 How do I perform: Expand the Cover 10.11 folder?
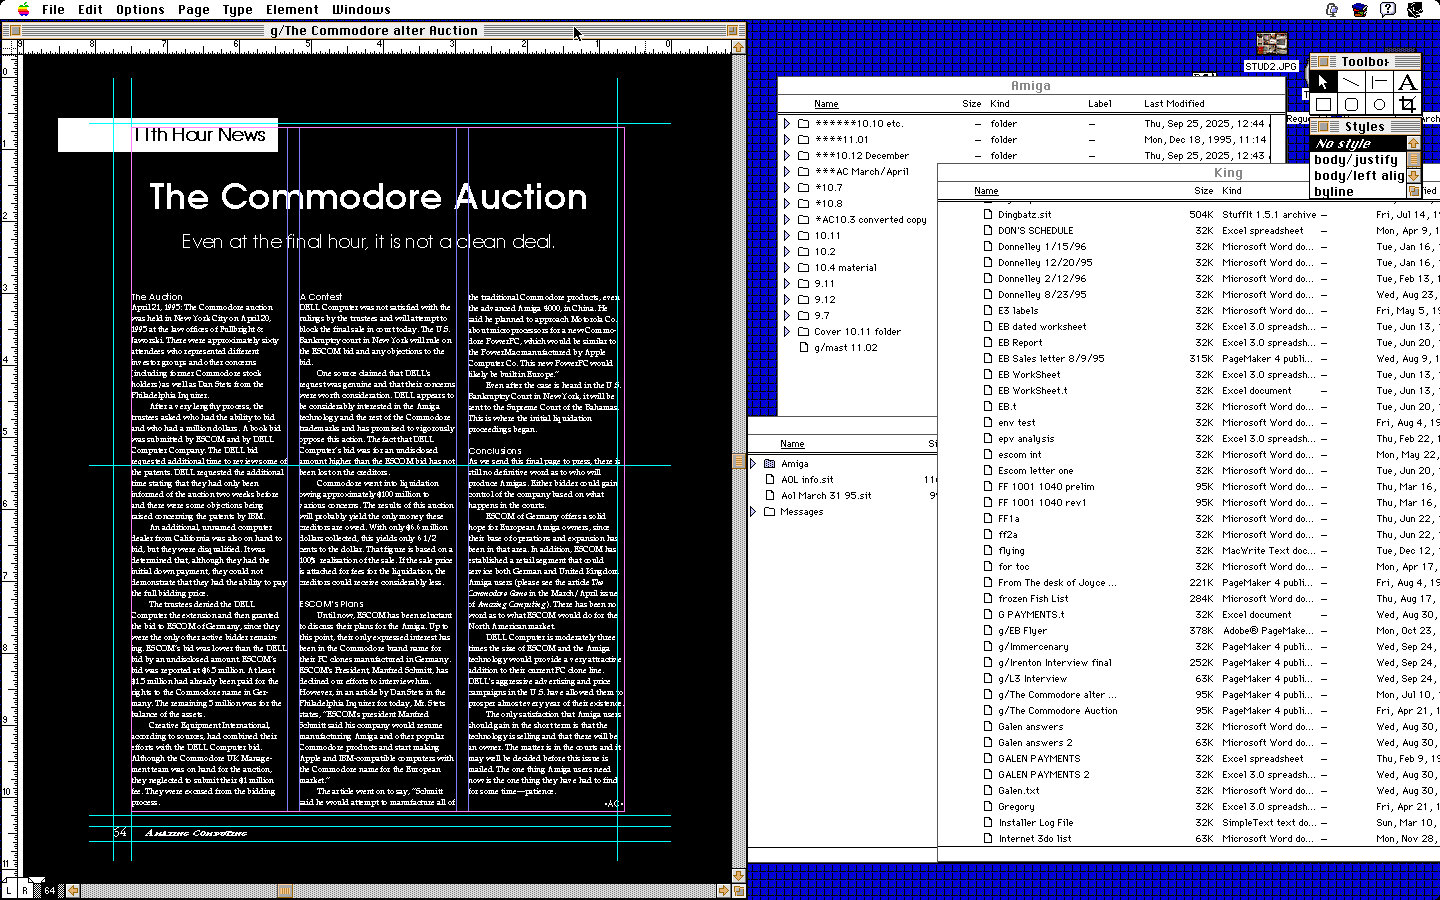click(x=787, y=332)
